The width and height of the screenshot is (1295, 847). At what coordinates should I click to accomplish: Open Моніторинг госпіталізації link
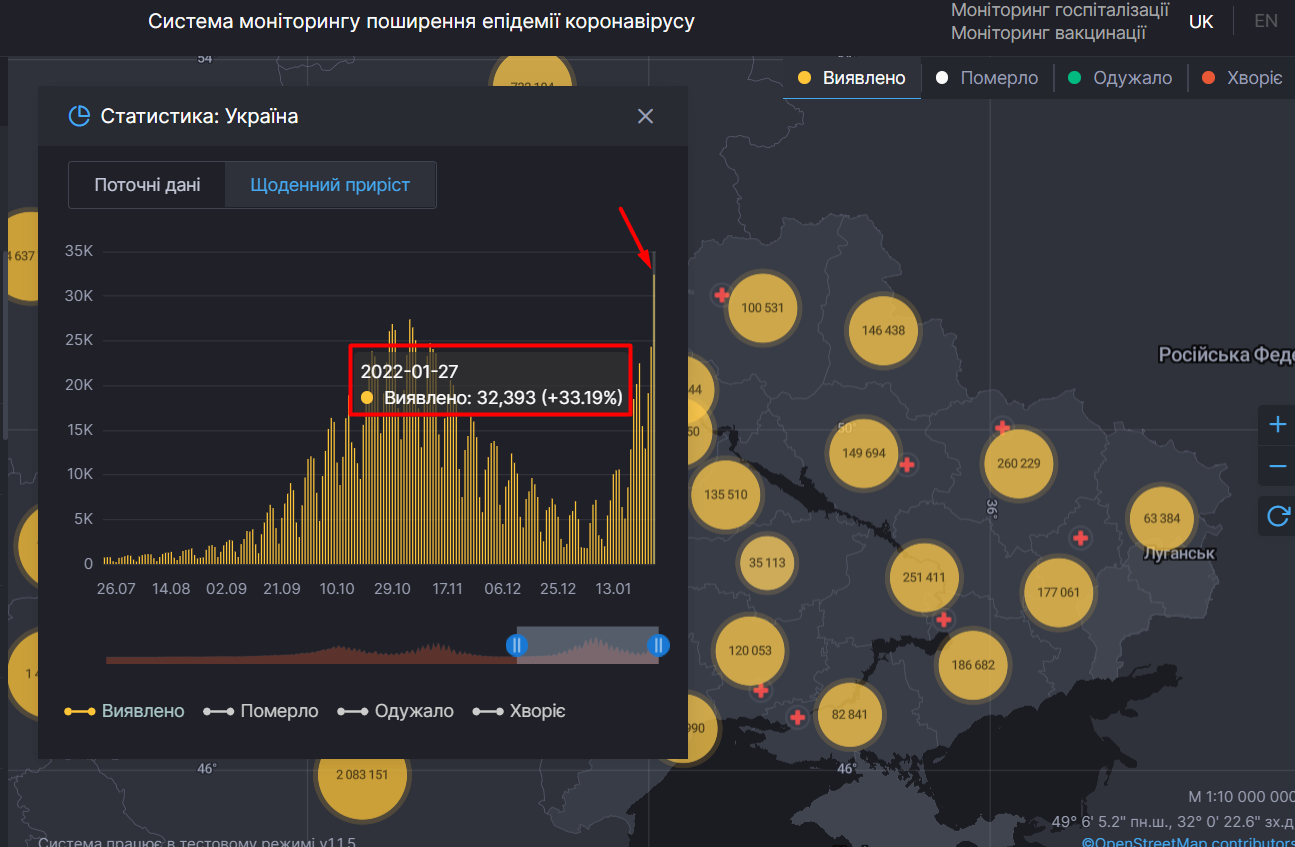point(1060,10)
